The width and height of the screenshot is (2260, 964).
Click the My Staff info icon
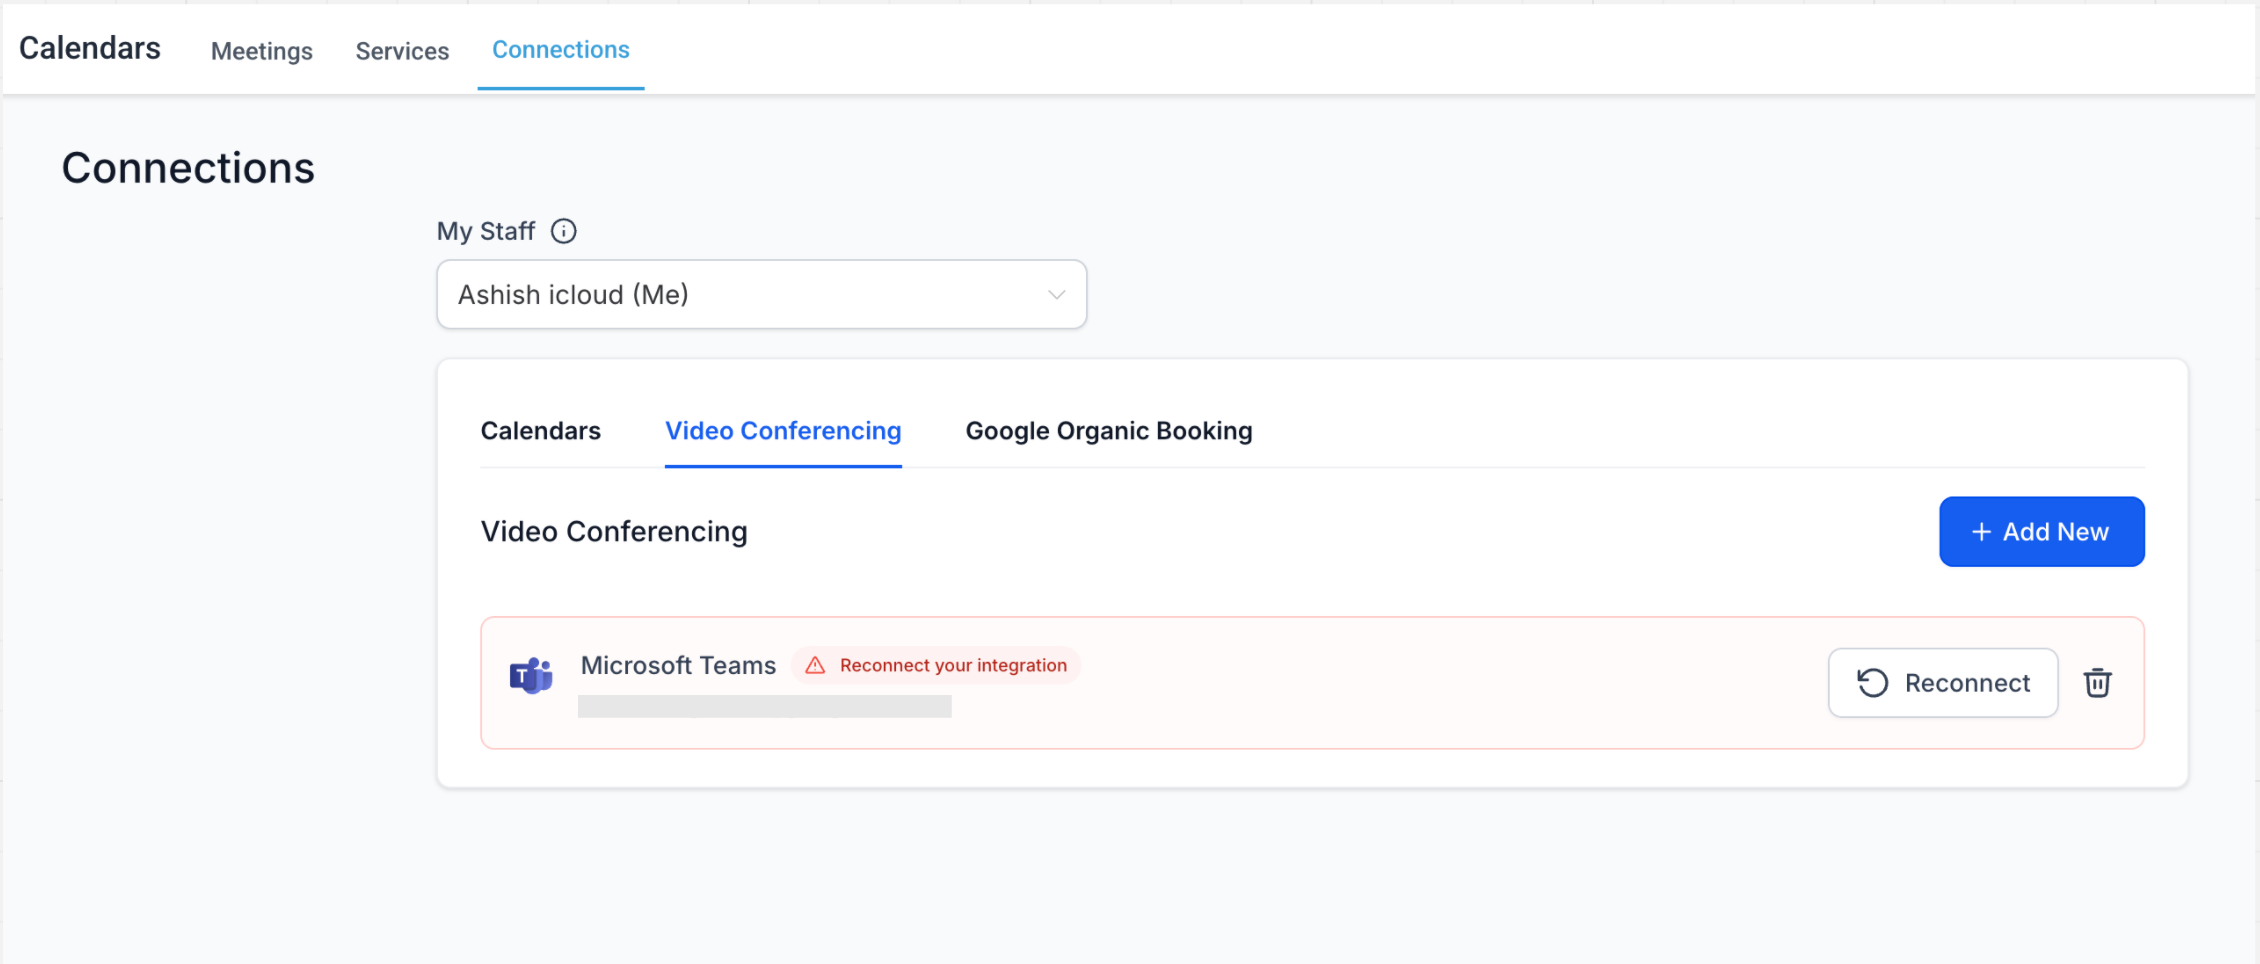coord(564,231)
